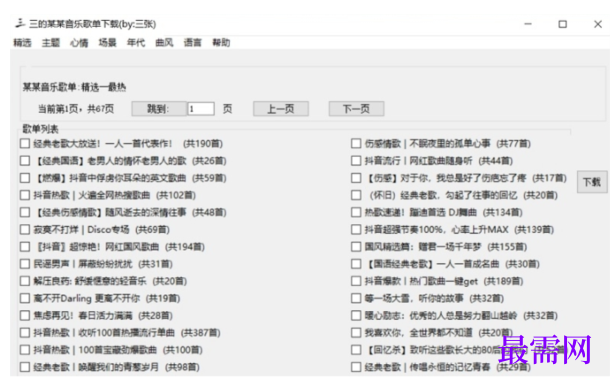
Task: Check 焦虑再见!春日活力满满 playlist
Action: 25,316
